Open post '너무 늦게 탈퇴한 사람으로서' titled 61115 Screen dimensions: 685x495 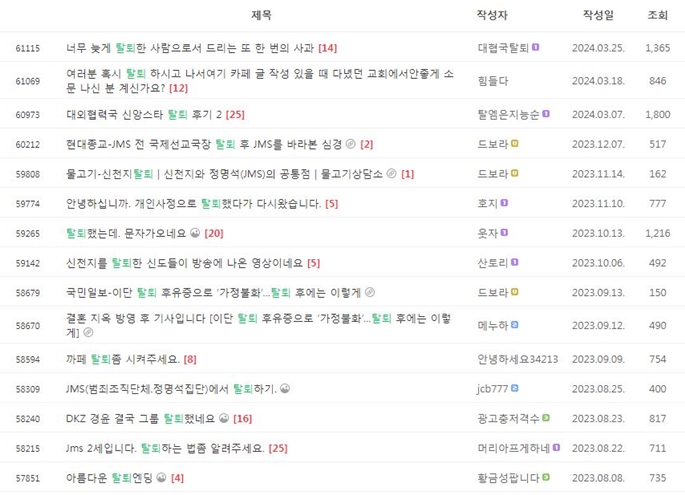click(190, 48)
